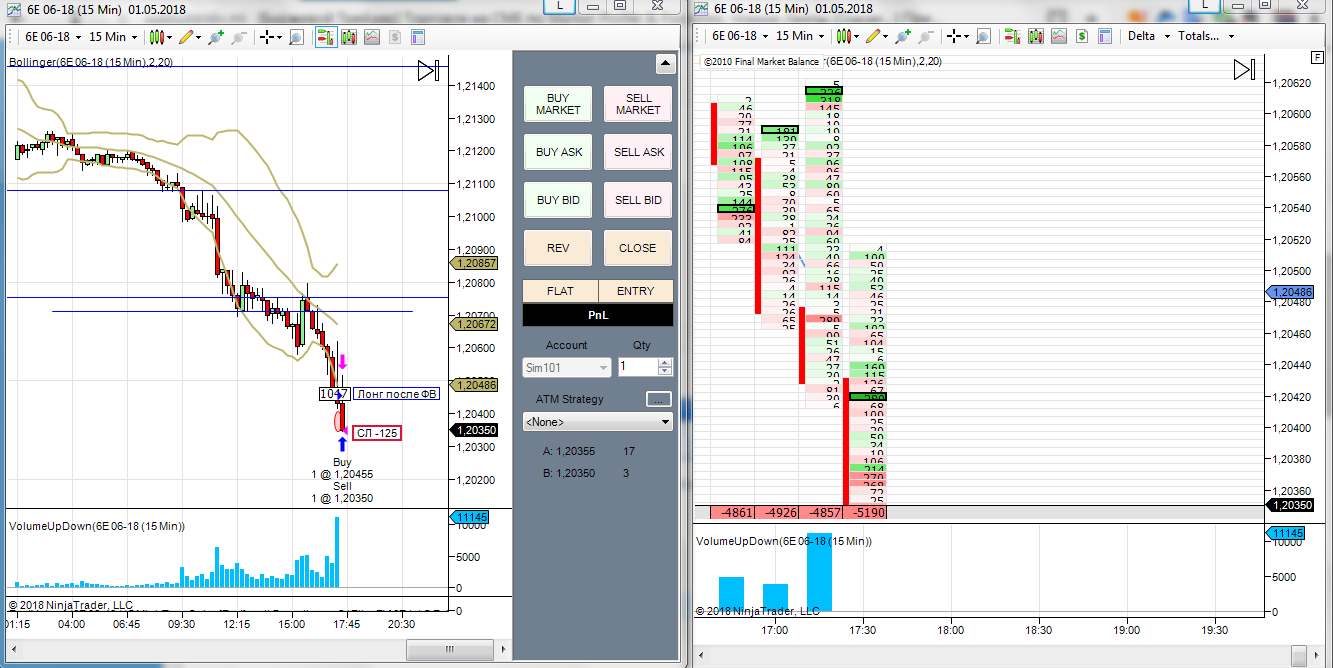This screenshot has height=668, width=1333.
Task: Click the zoom frame magnifier in right chart toolbar
Action: pyautogui.click(x=983, y=36)
